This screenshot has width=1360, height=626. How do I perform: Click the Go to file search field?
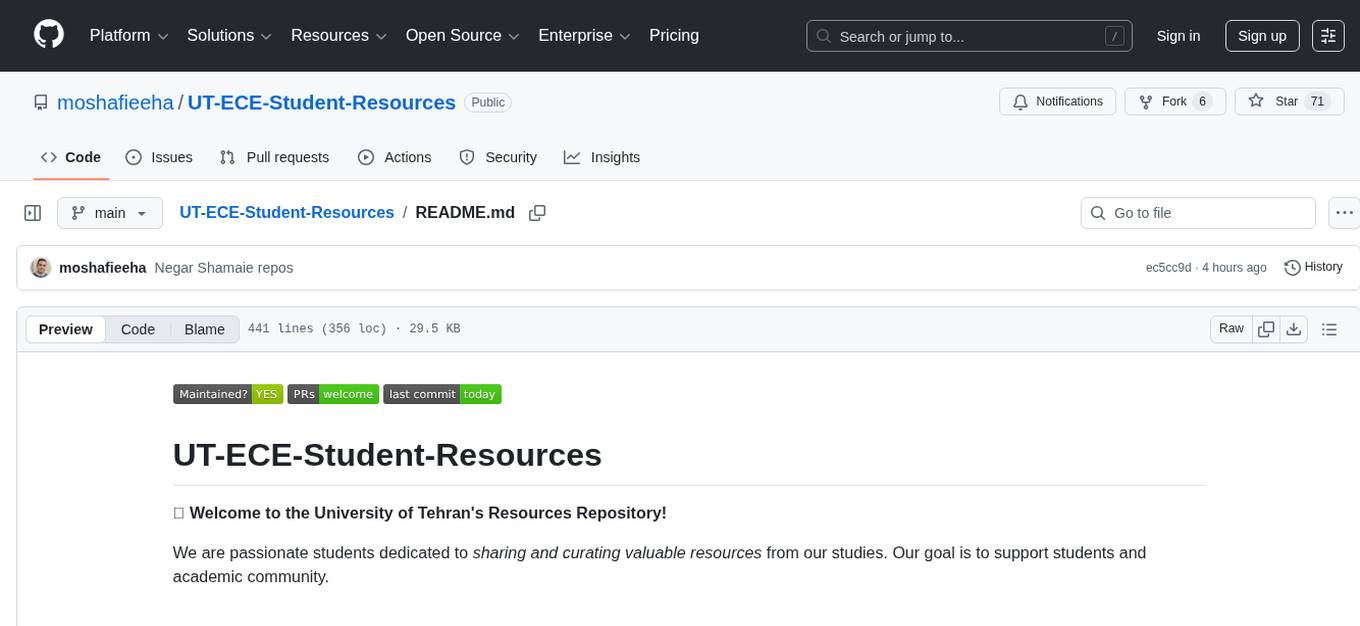pyautogui.click(x=1197, y=212)
